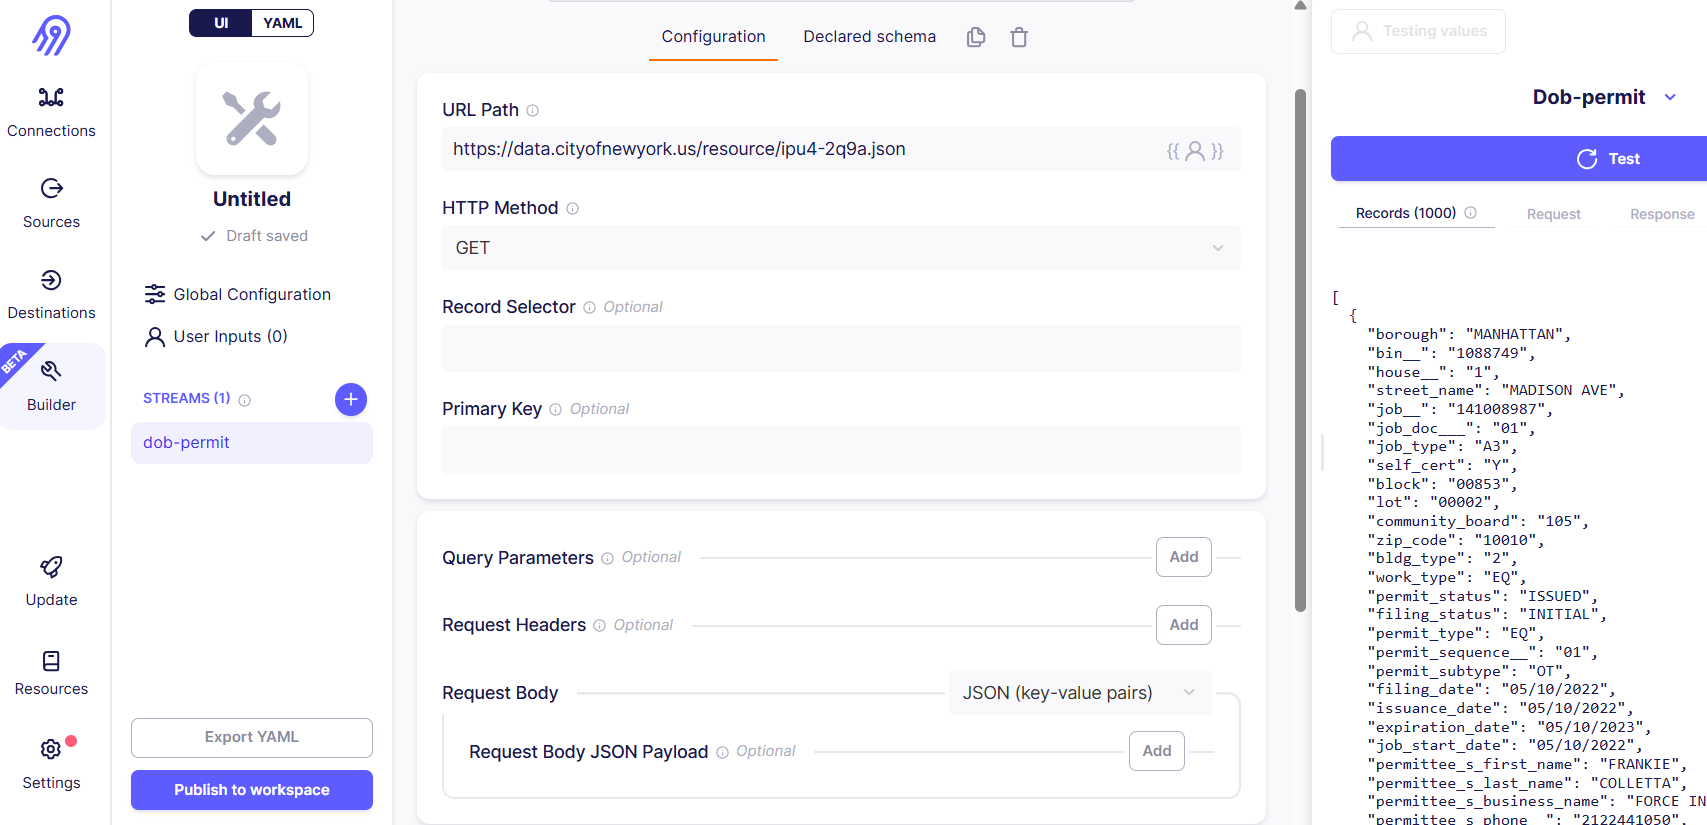Click the main panel vertical scrollbar

[x=1300, y=350]
